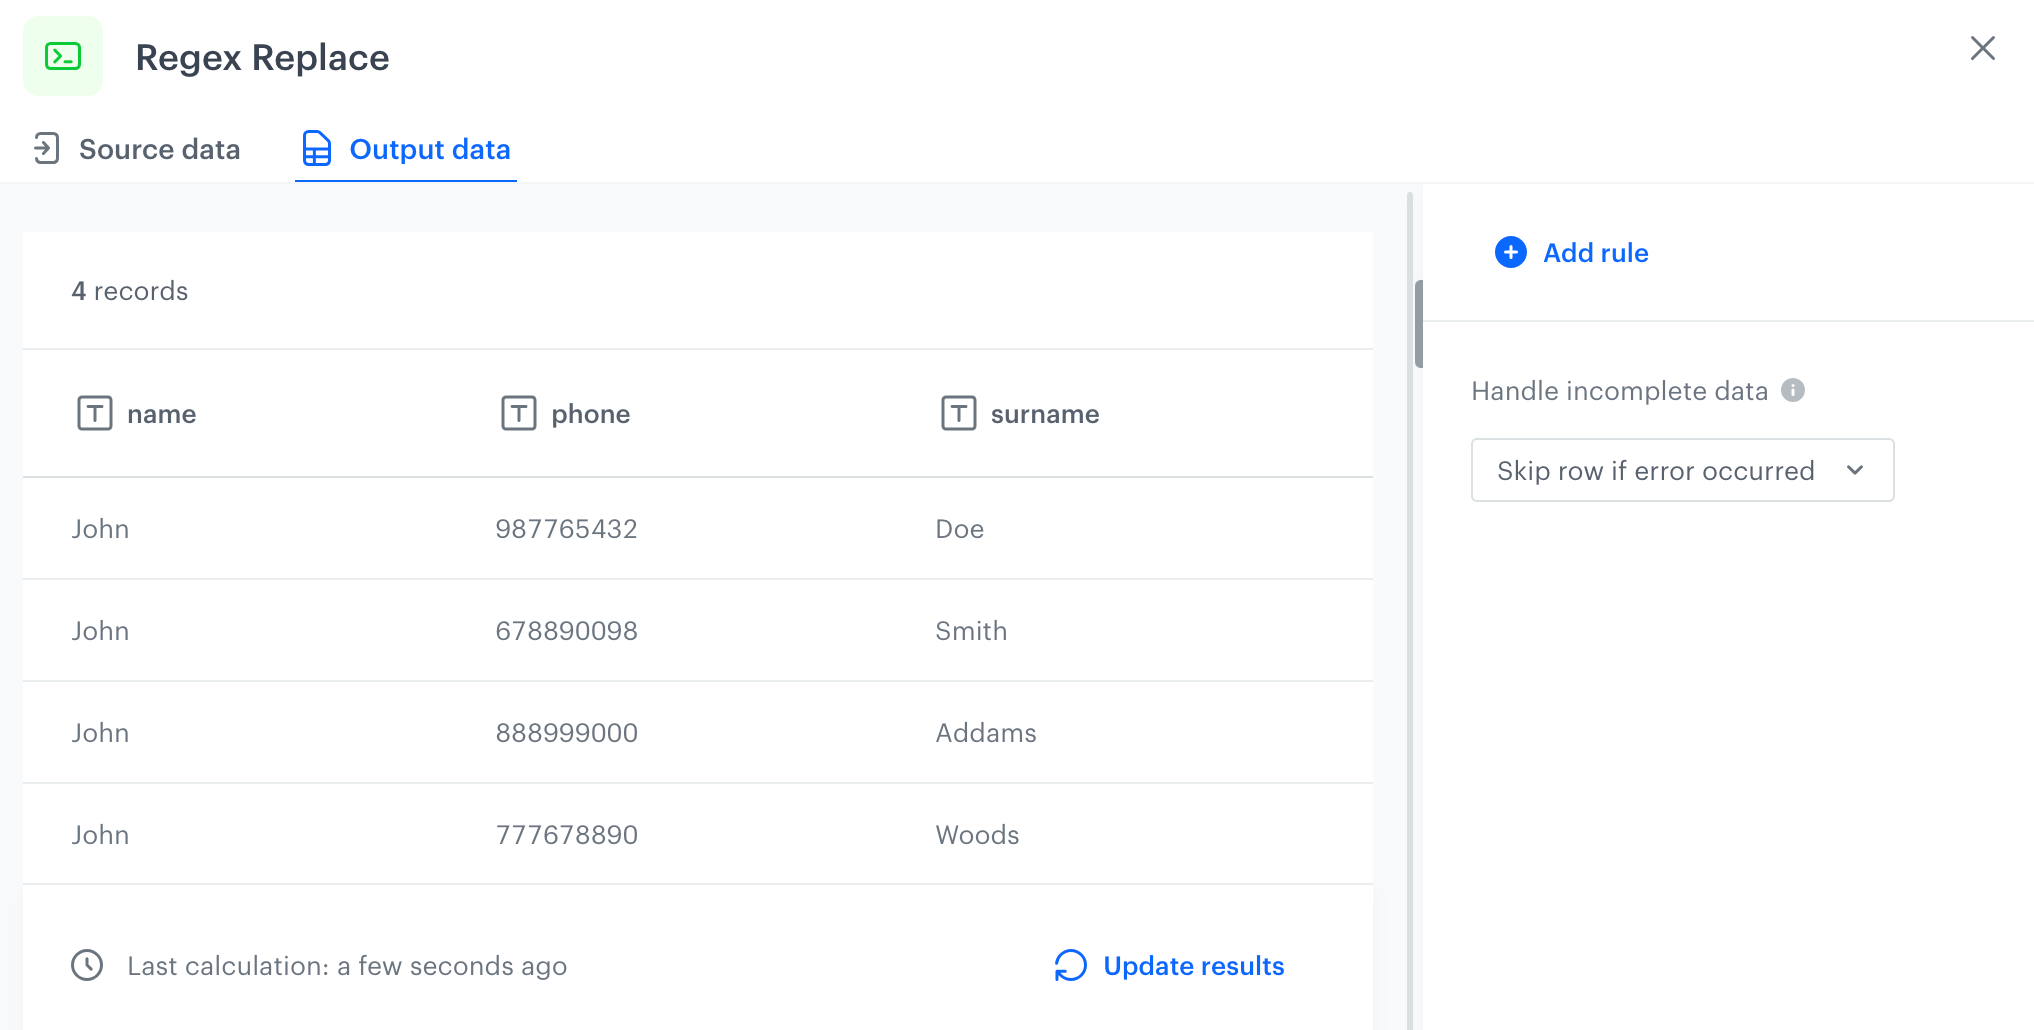Screen dimensions: 2034x1030
Task: Click the info icon beside Handle incomplete data
Action: 1793,391
